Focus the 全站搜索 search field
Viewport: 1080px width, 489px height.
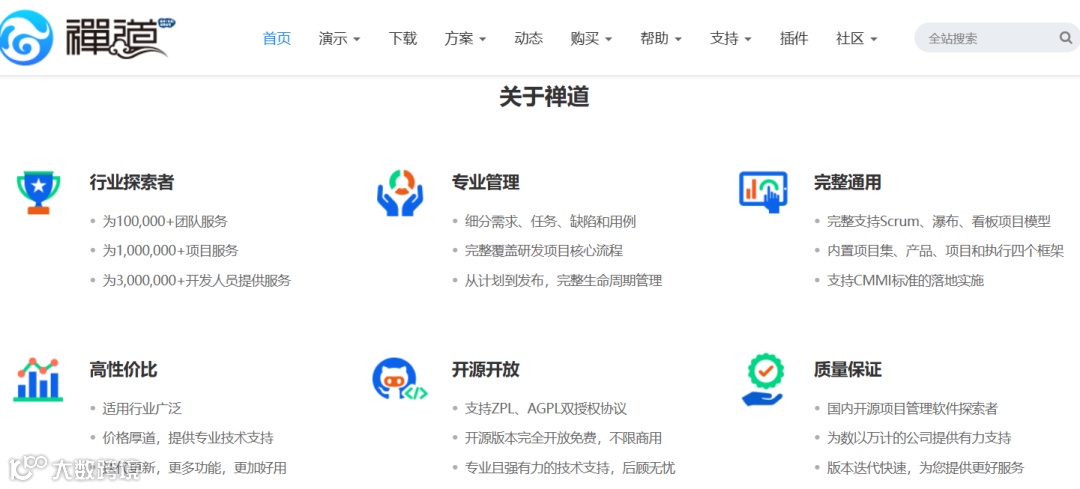coord(997,38)
